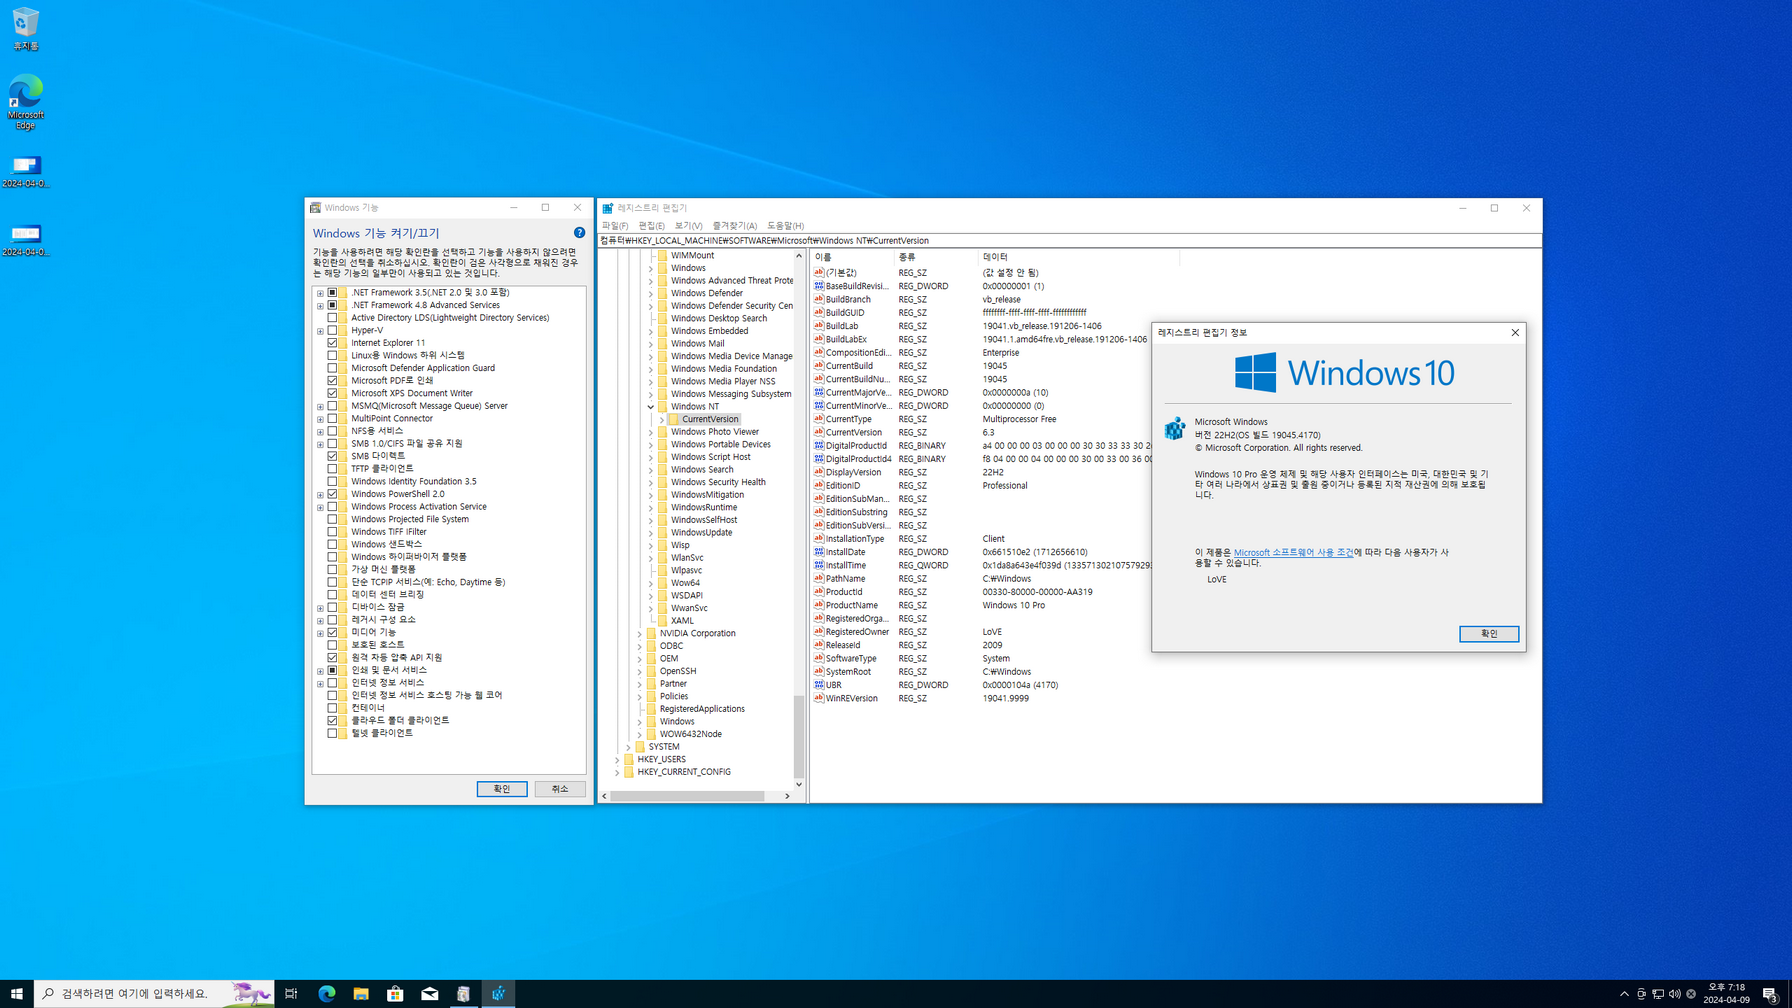This screenshot has height=1008, width=1792.
Task: Click the registry tree vertical scrollbar thumb
Action: 799,736
